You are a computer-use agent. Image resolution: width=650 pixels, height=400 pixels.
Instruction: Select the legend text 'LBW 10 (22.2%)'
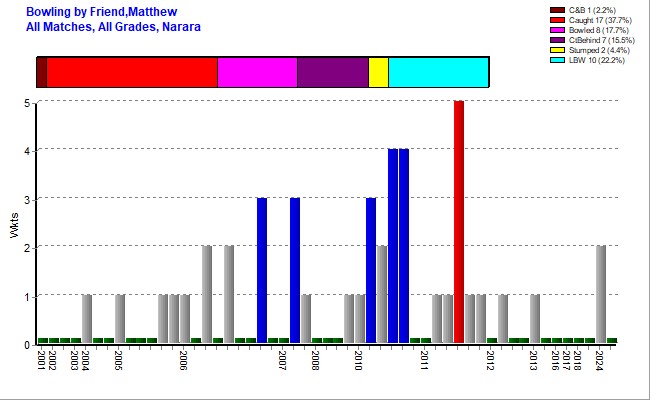tap(597, 60)
